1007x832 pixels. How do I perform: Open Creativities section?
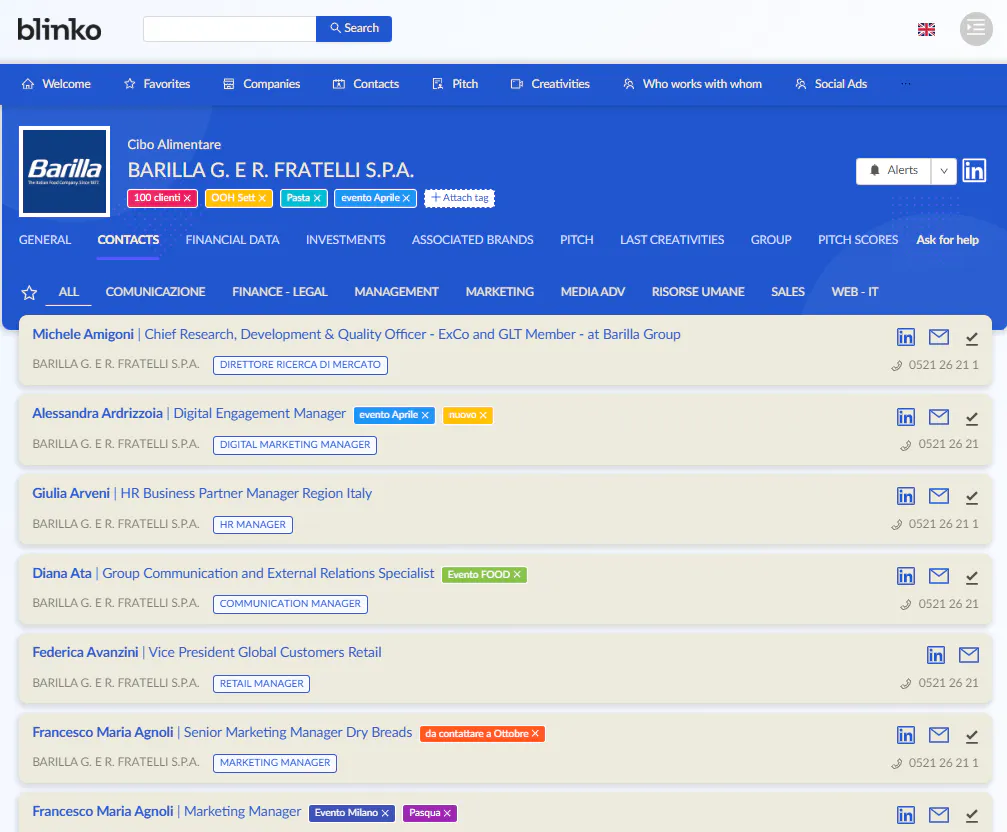point(550,84)
